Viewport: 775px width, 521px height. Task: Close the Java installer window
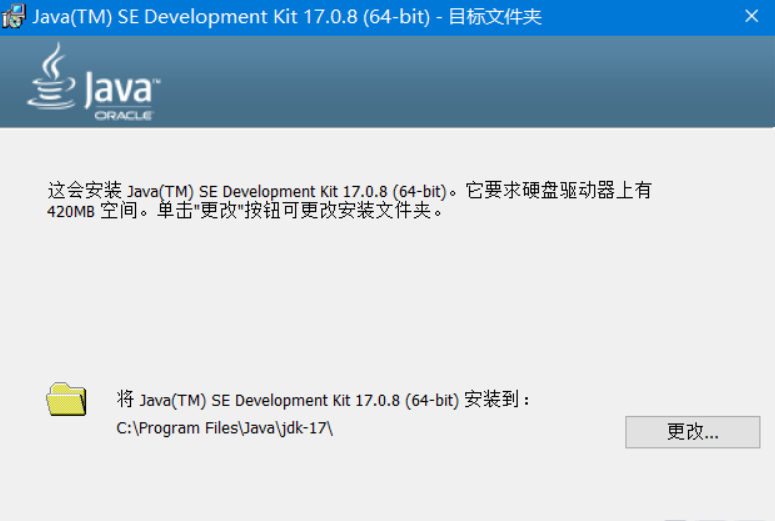click(x=751, y=16)
